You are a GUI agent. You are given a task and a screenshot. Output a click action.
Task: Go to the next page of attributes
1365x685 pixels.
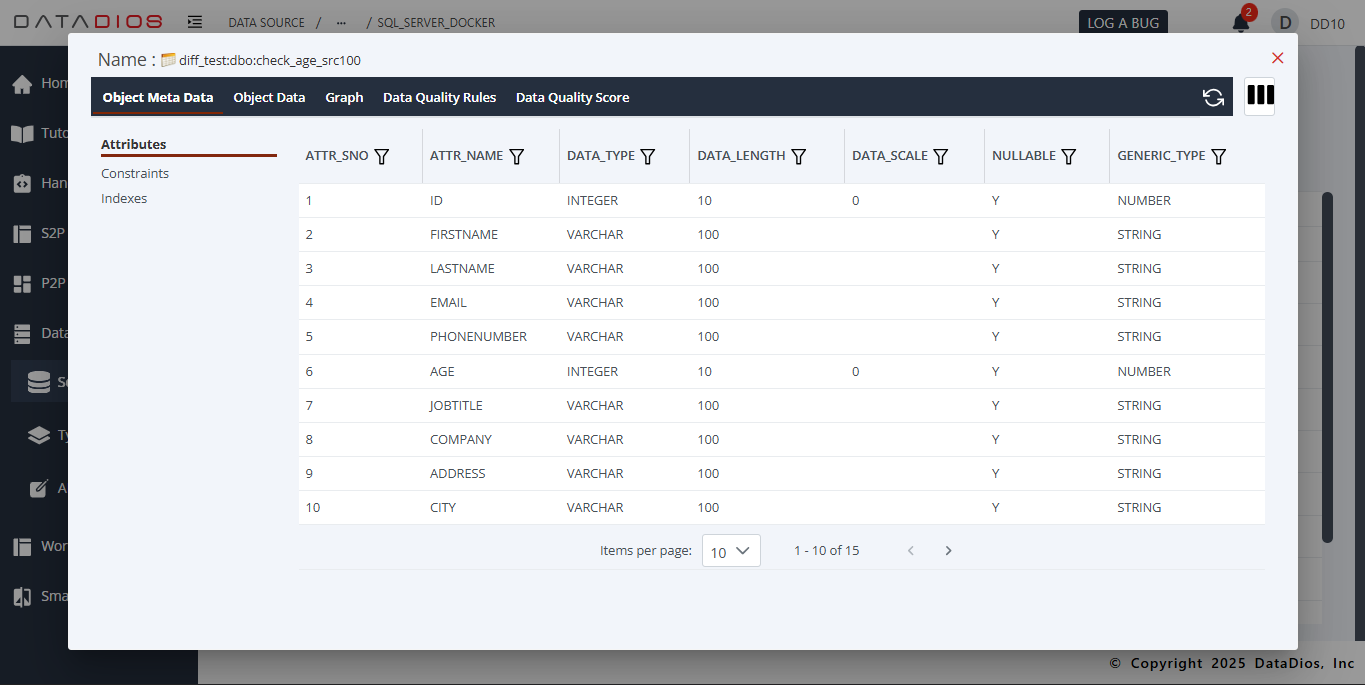coord(948,550)
